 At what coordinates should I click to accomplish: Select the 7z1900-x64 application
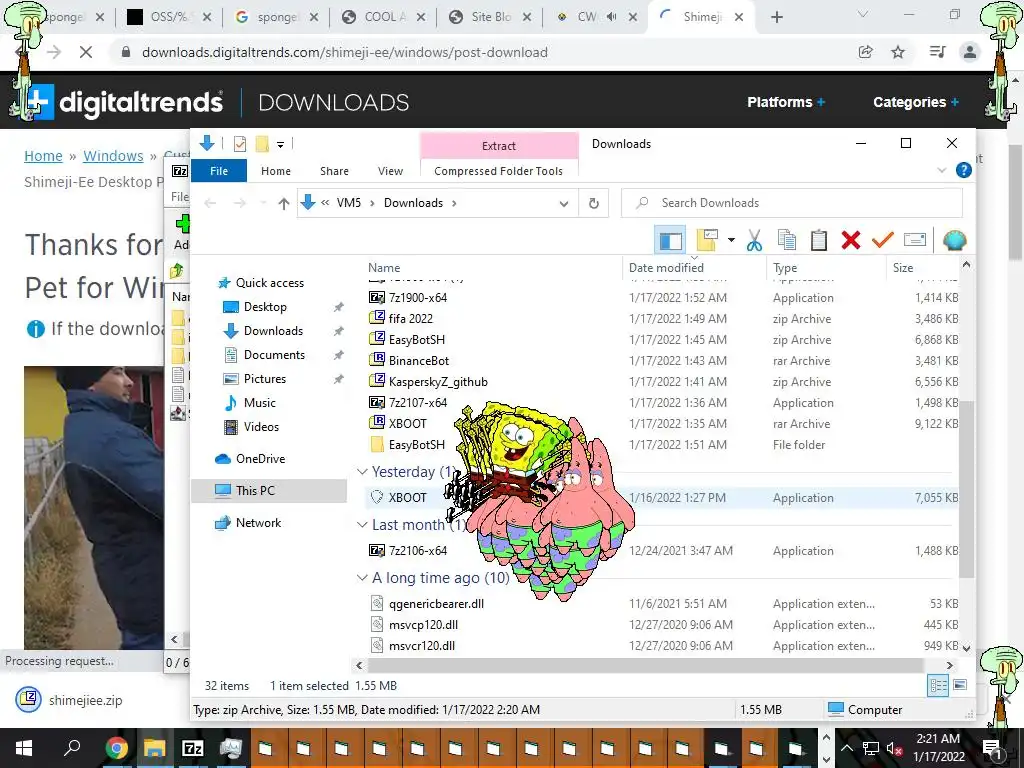pyautogui.click(x=417, y=298)
